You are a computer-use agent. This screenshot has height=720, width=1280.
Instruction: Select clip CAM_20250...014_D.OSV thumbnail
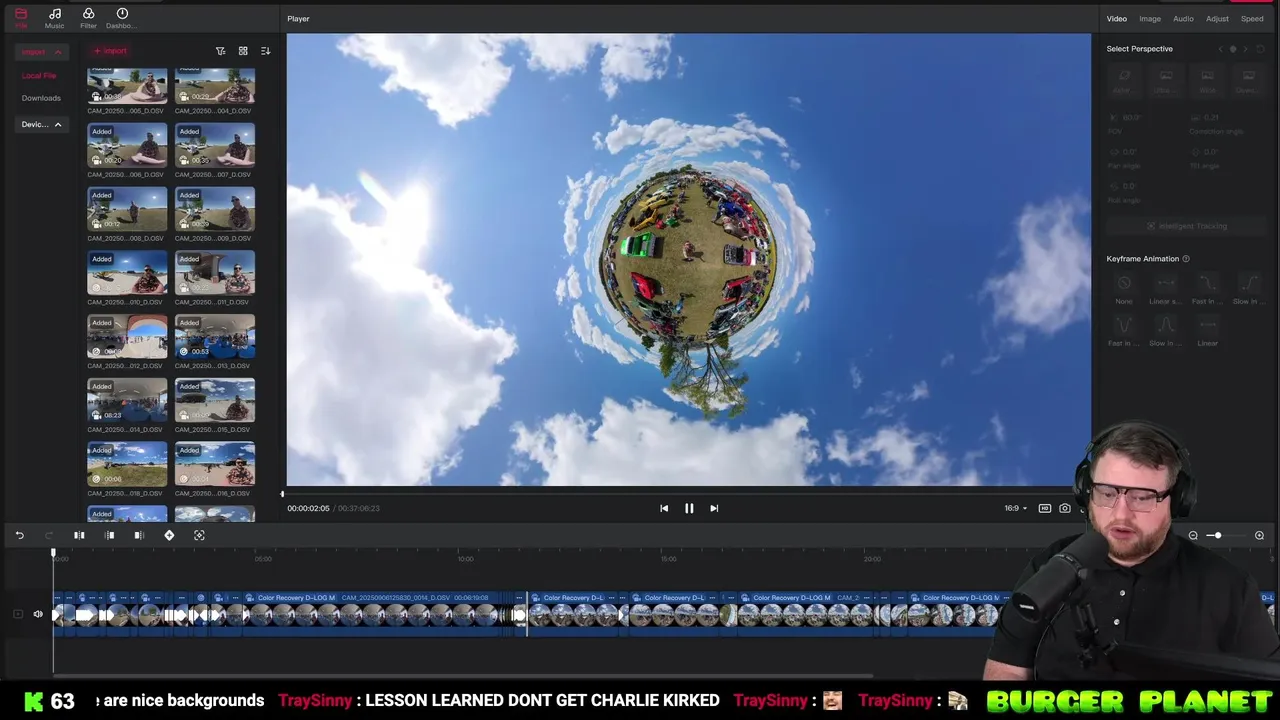click(x=127, y=400)
